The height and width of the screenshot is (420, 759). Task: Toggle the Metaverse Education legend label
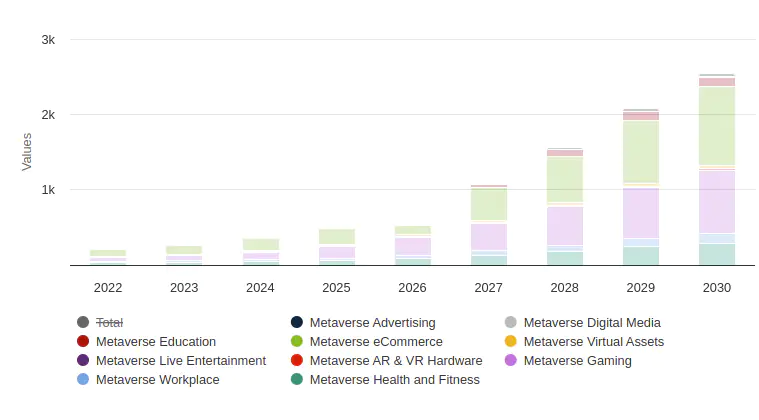tap(155, 341)
